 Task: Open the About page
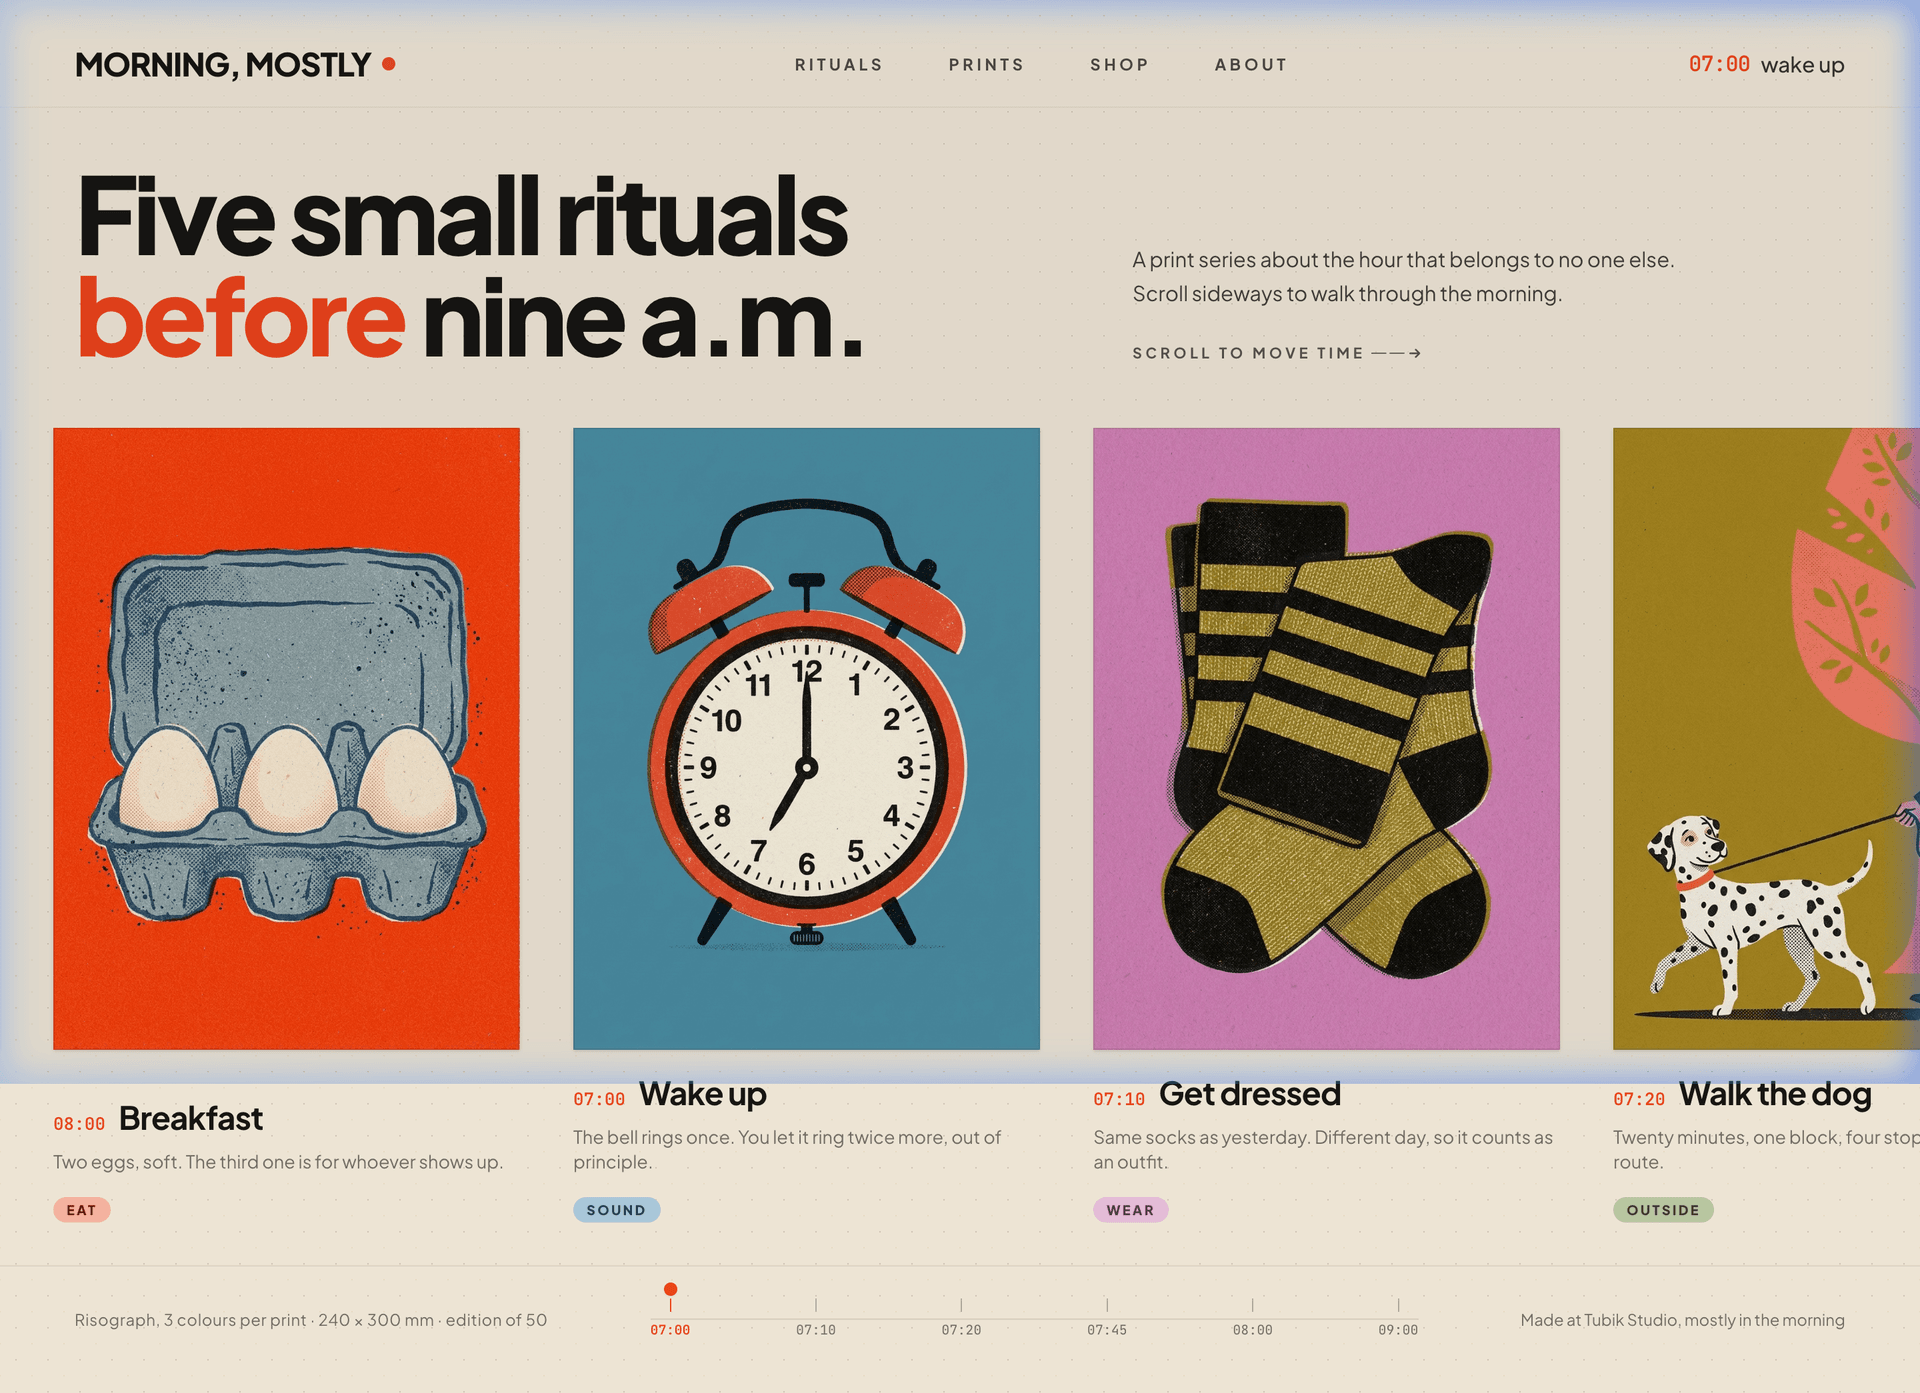[x=1250, y=65]
